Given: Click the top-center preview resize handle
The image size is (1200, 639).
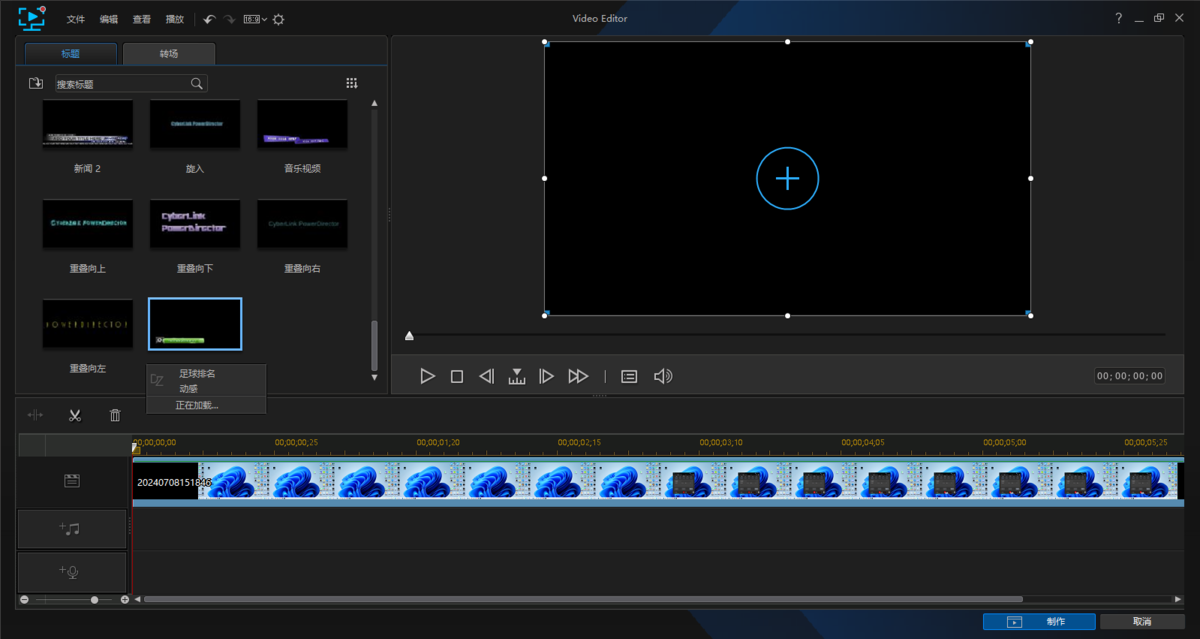Looking at the screenshot, I should click(x=788, y=42).
